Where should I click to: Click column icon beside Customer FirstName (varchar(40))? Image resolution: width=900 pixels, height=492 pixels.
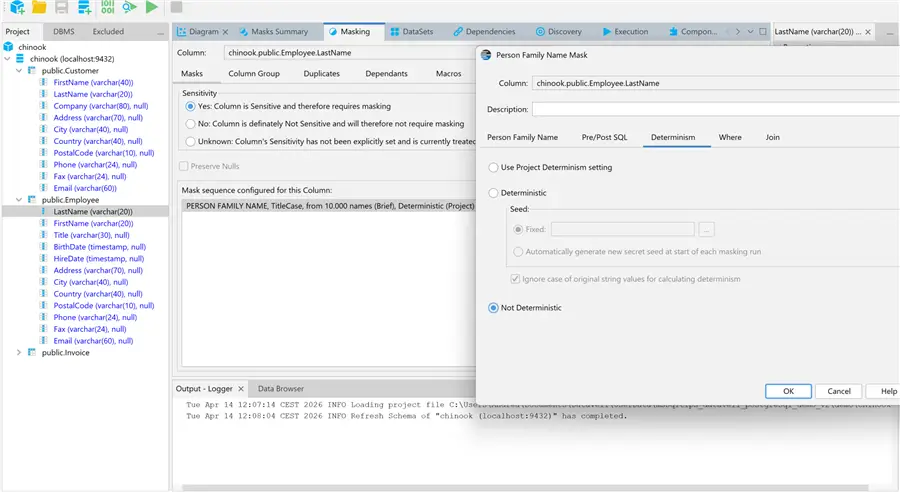pyautogui.click(x=44, y=82)
